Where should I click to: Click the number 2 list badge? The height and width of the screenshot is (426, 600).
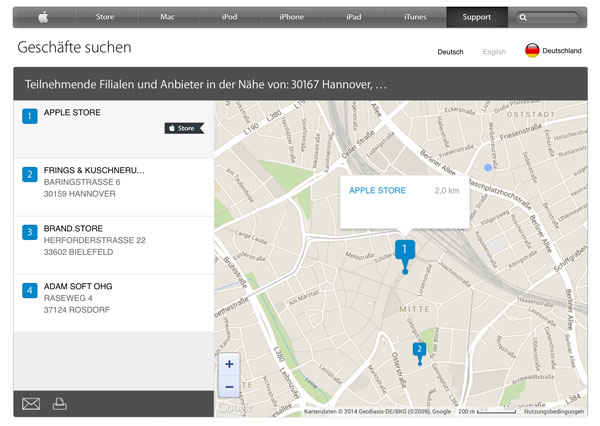(30, 175)
